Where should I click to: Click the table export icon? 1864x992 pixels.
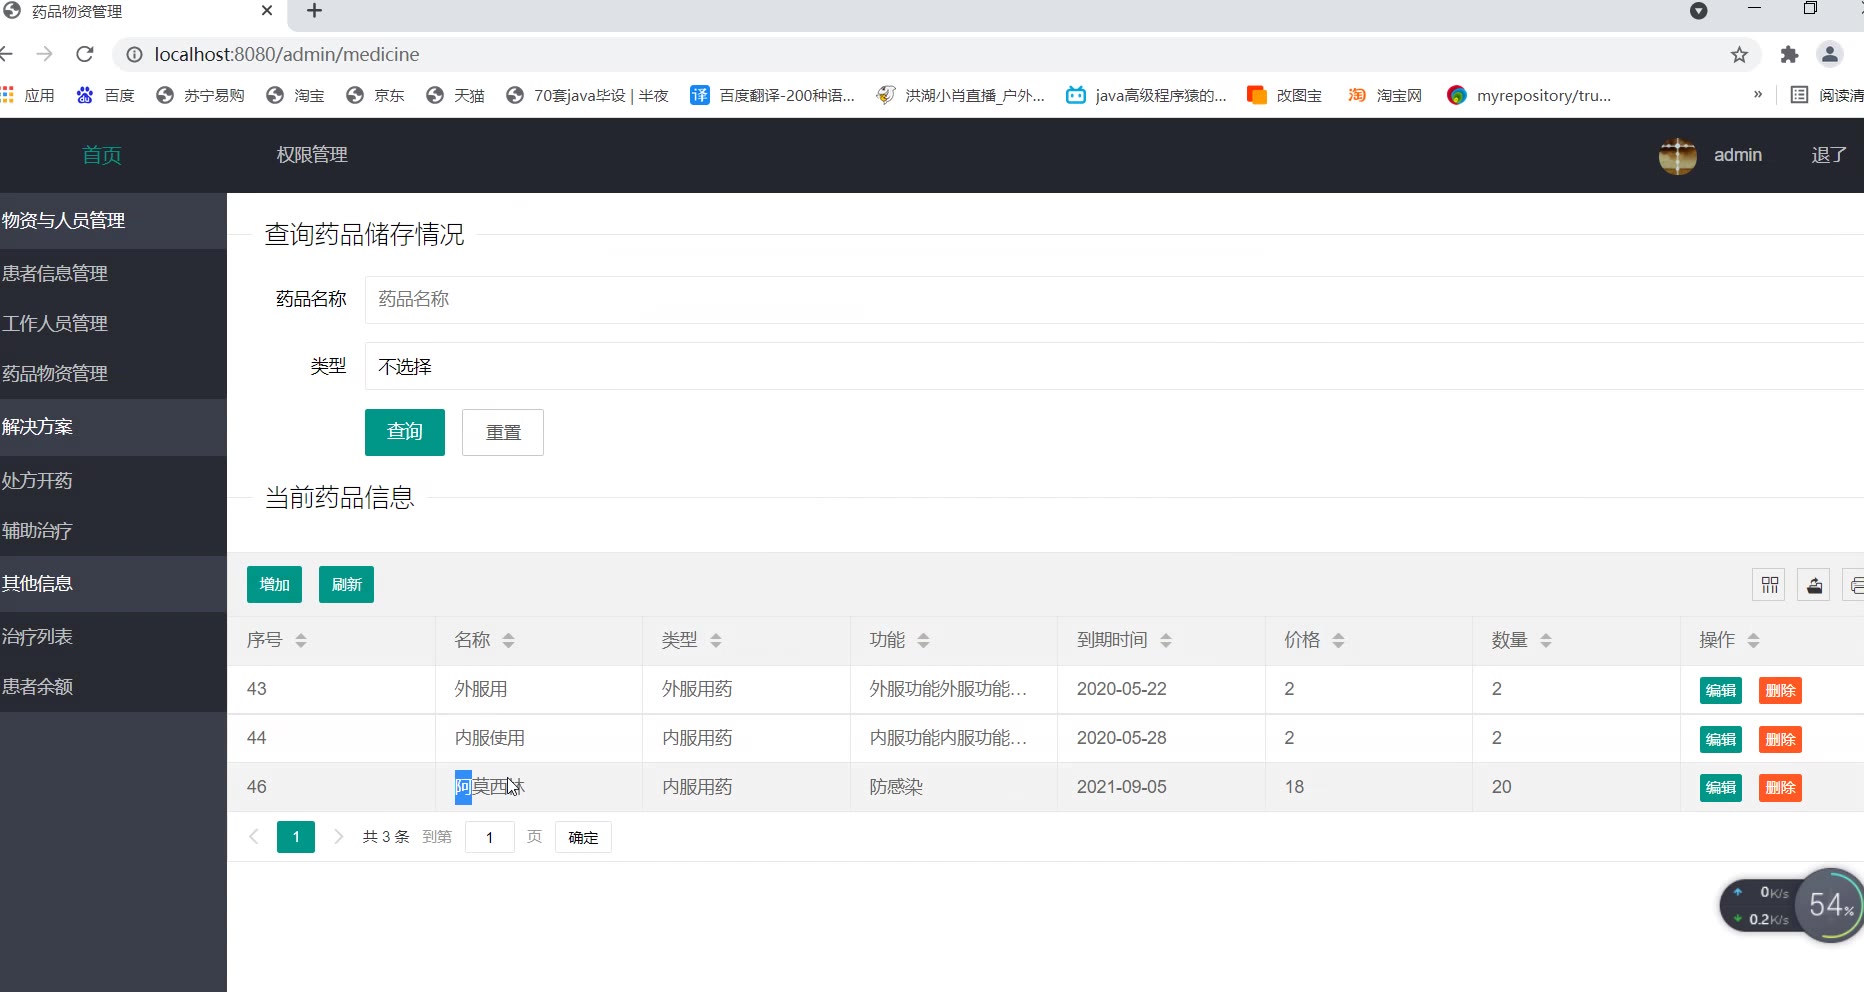coord(1814,585)
